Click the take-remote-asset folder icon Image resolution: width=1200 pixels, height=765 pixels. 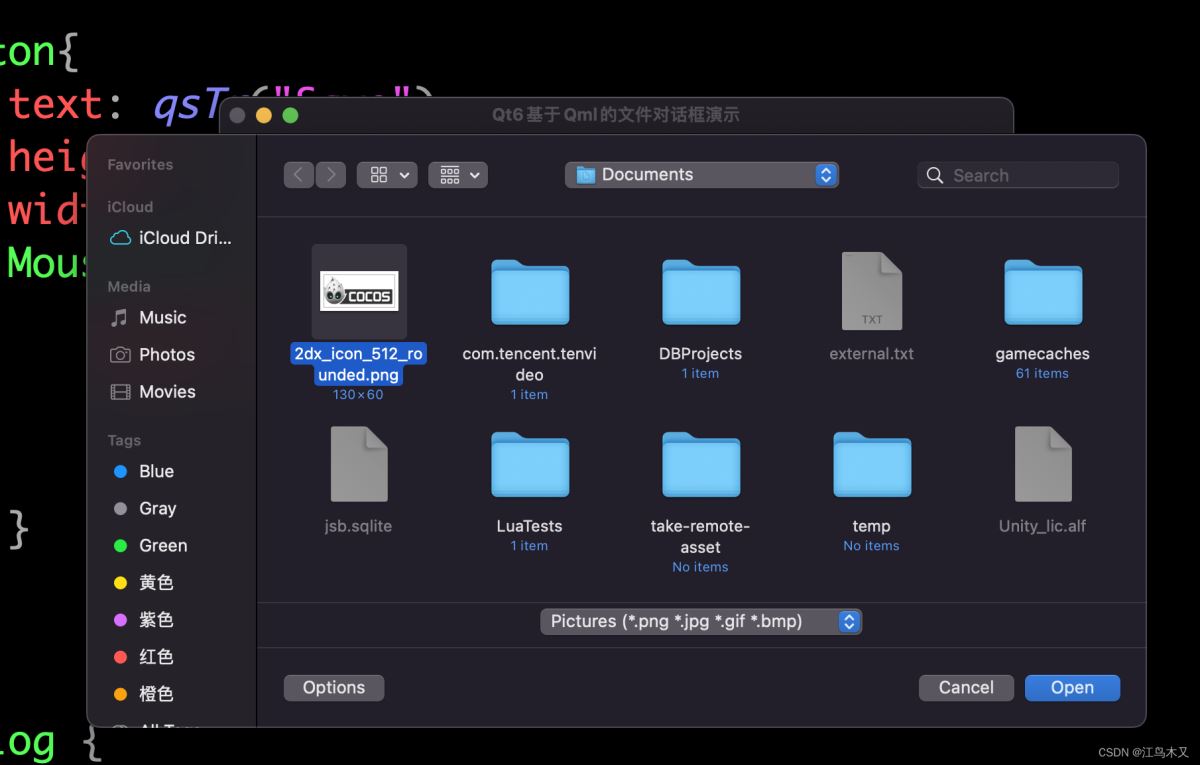[x=700, y=464]
